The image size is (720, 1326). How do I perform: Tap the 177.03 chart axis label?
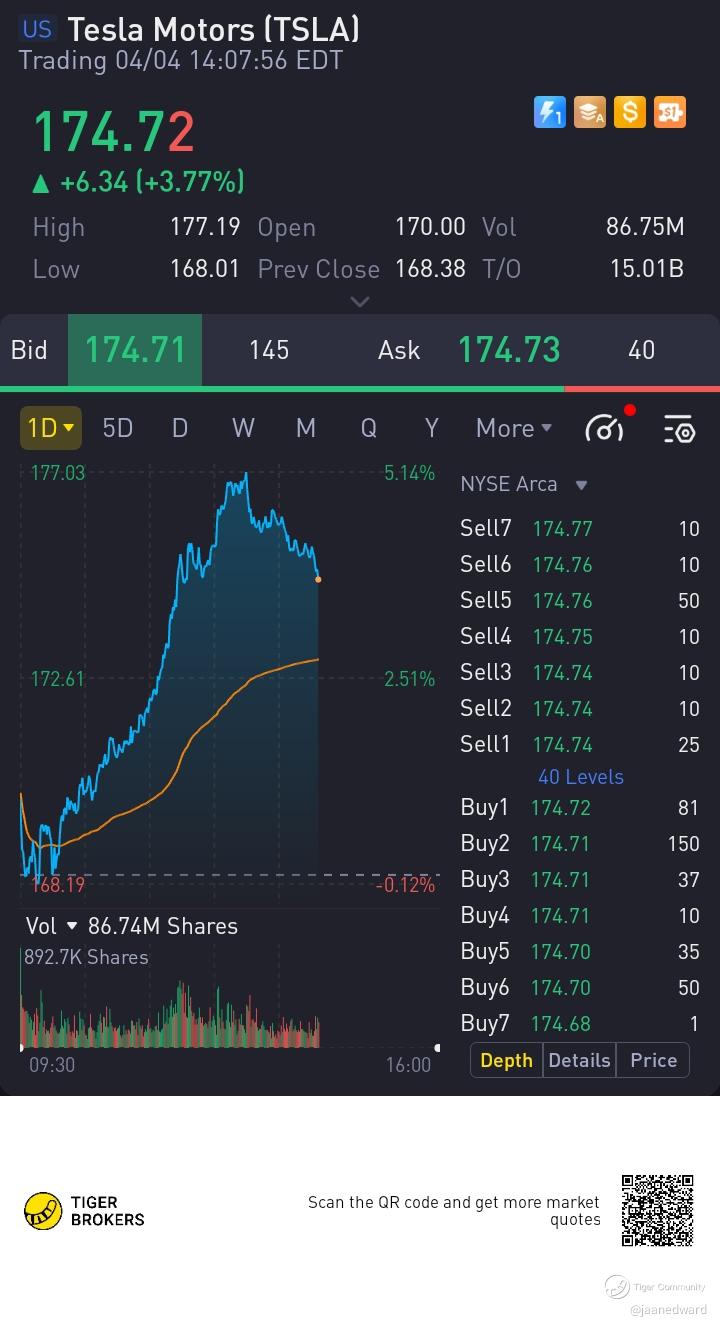tap(58, 473)
